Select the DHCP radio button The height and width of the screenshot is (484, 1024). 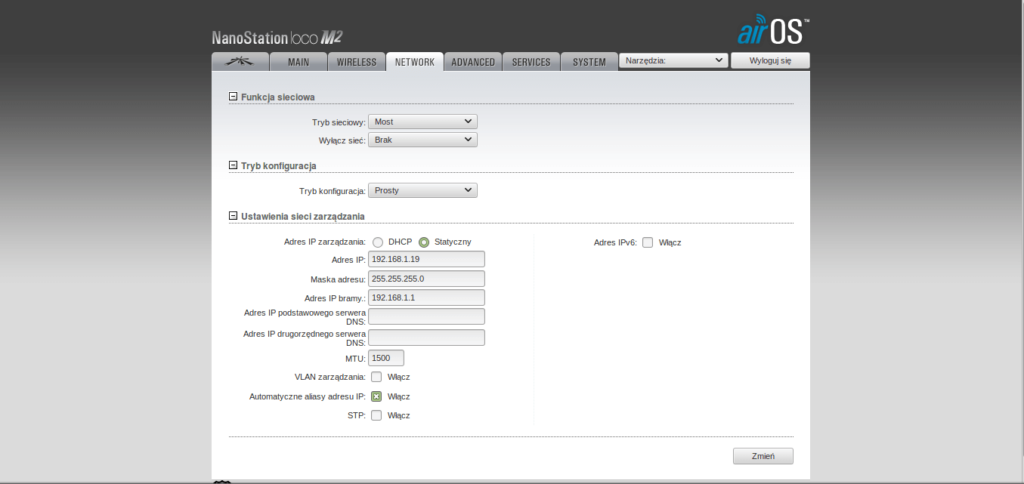(377, 242)
